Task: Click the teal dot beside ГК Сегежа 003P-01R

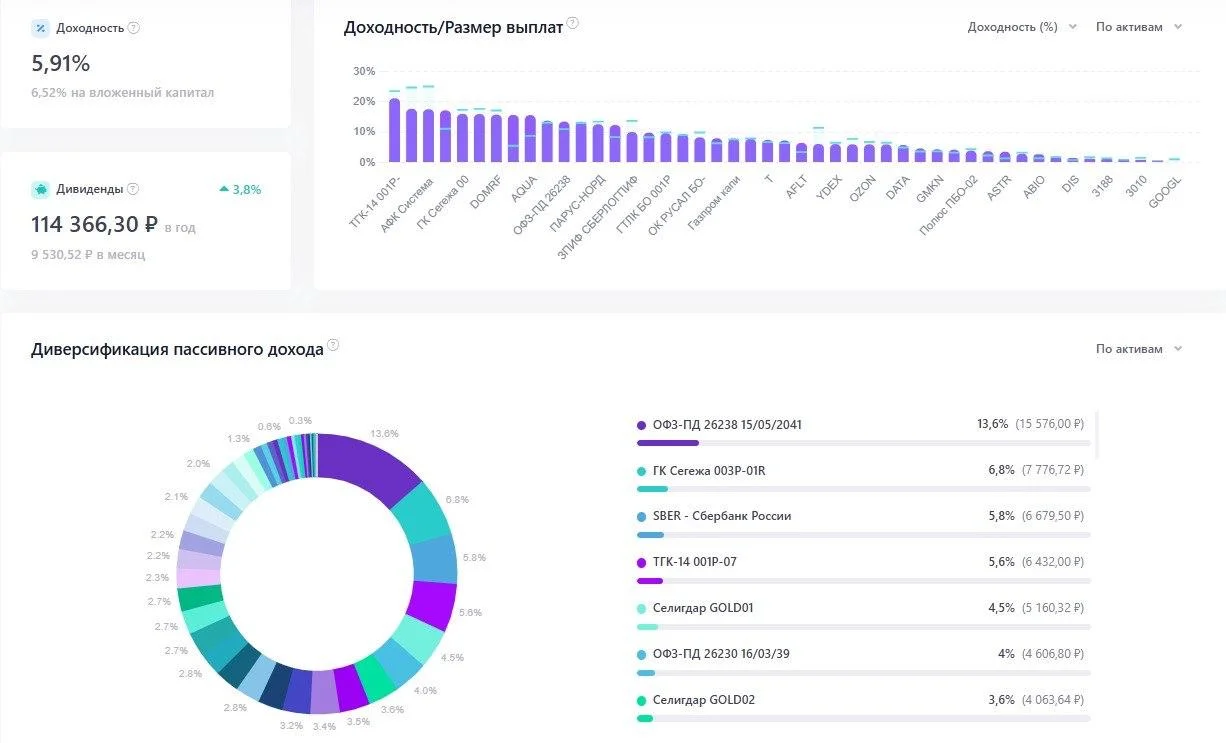Action: click(x=641, y=471)
